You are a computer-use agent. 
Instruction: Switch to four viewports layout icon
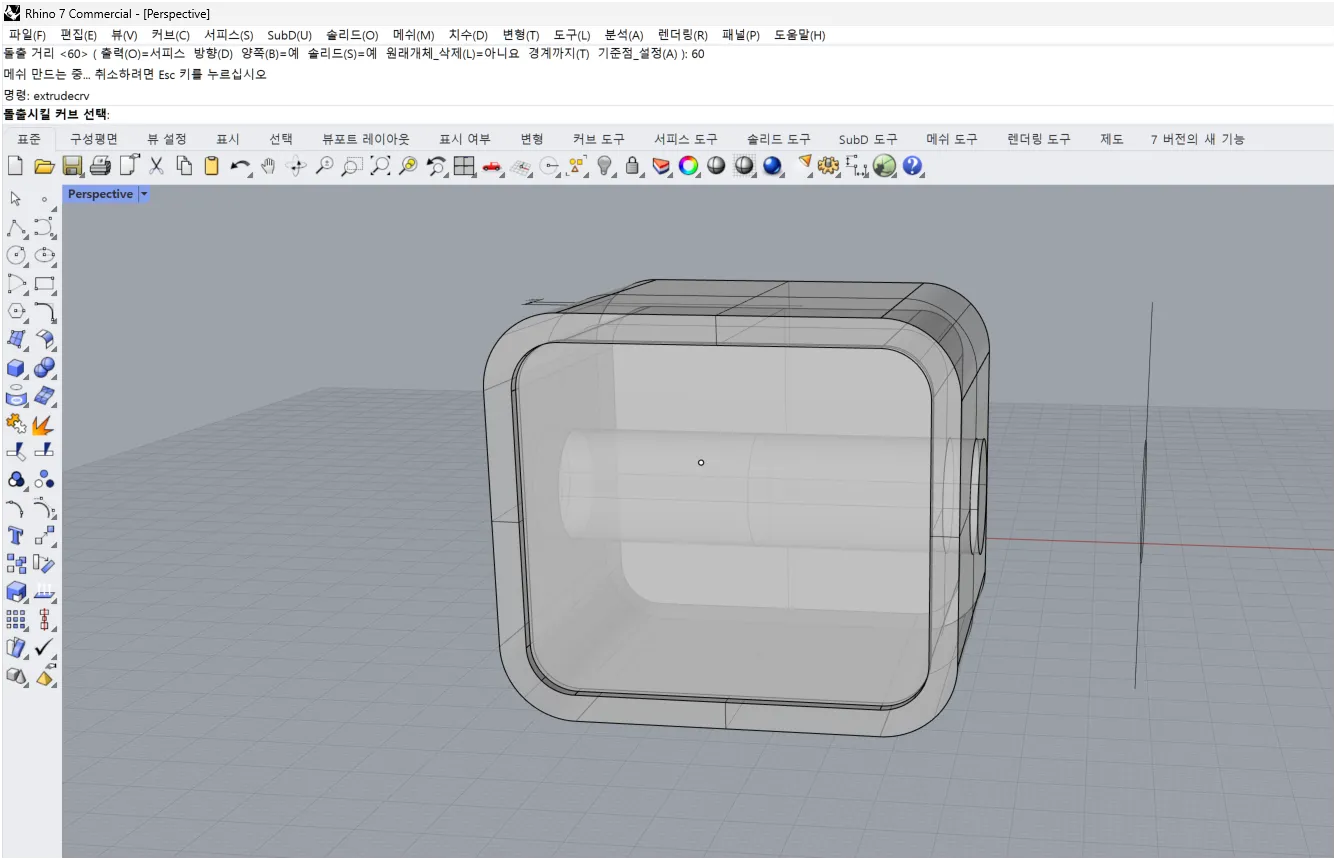(x=464, y=166)
